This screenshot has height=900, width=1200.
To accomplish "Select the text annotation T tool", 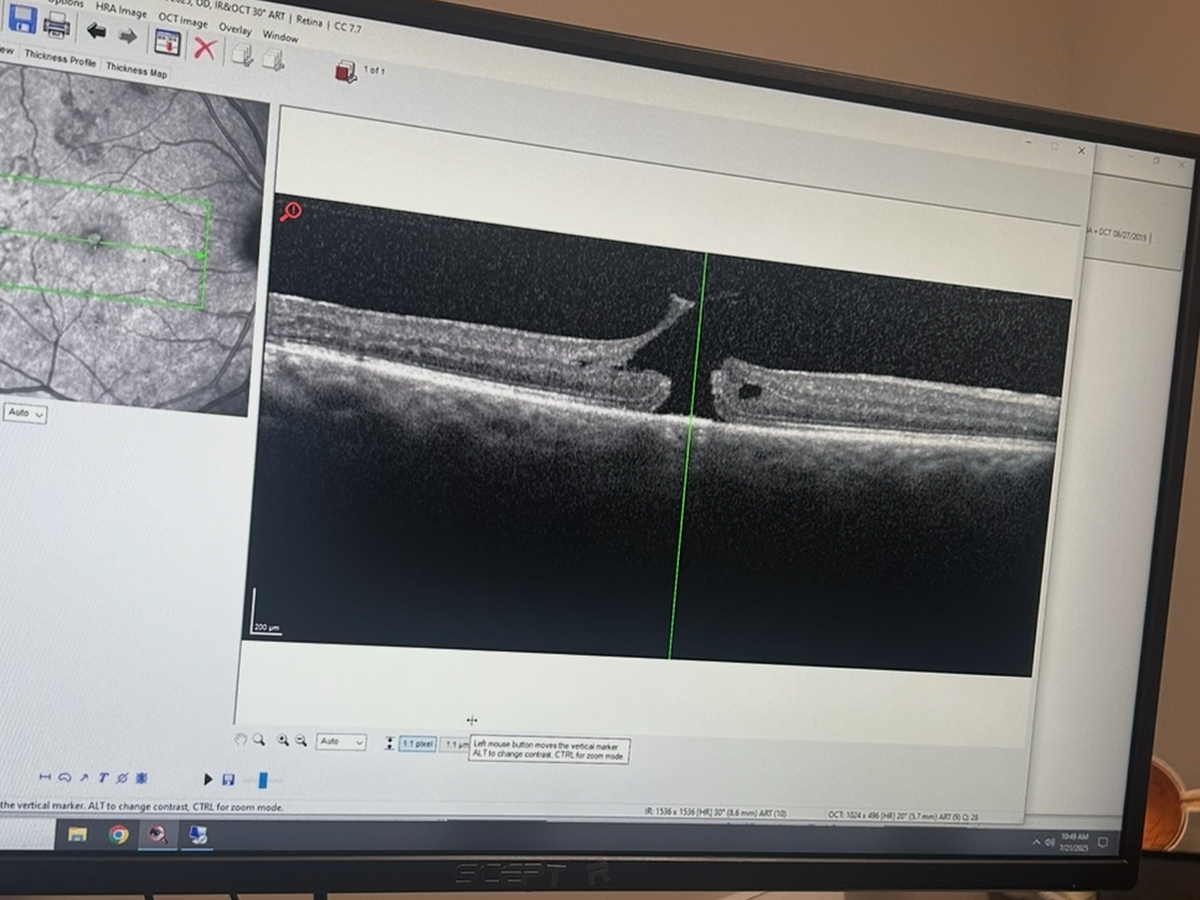I will [x=103, y=777].
